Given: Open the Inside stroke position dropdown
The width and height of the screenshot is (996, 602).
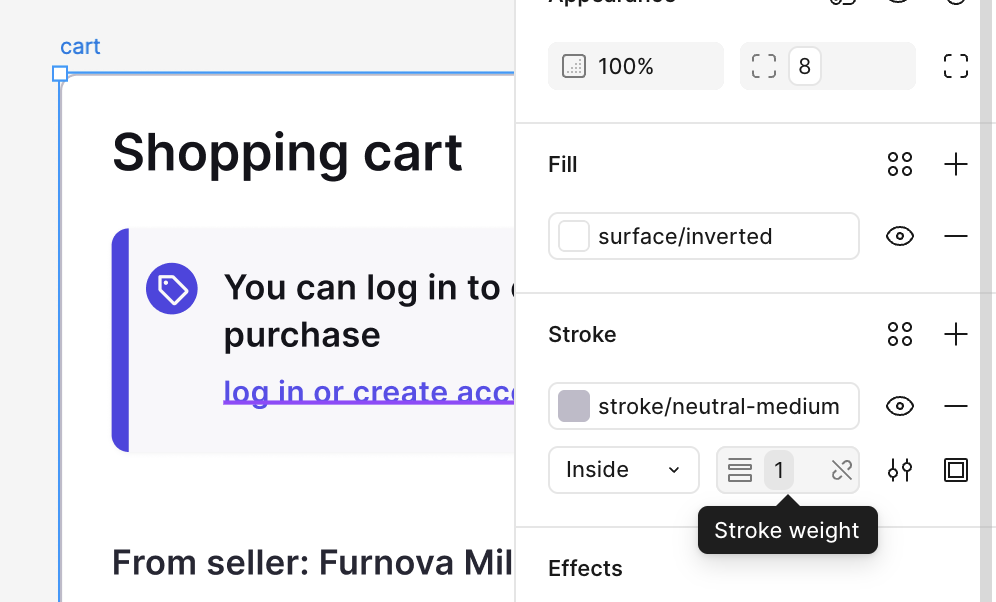Looking at the screenshot, I should click(x=623, y=470).
